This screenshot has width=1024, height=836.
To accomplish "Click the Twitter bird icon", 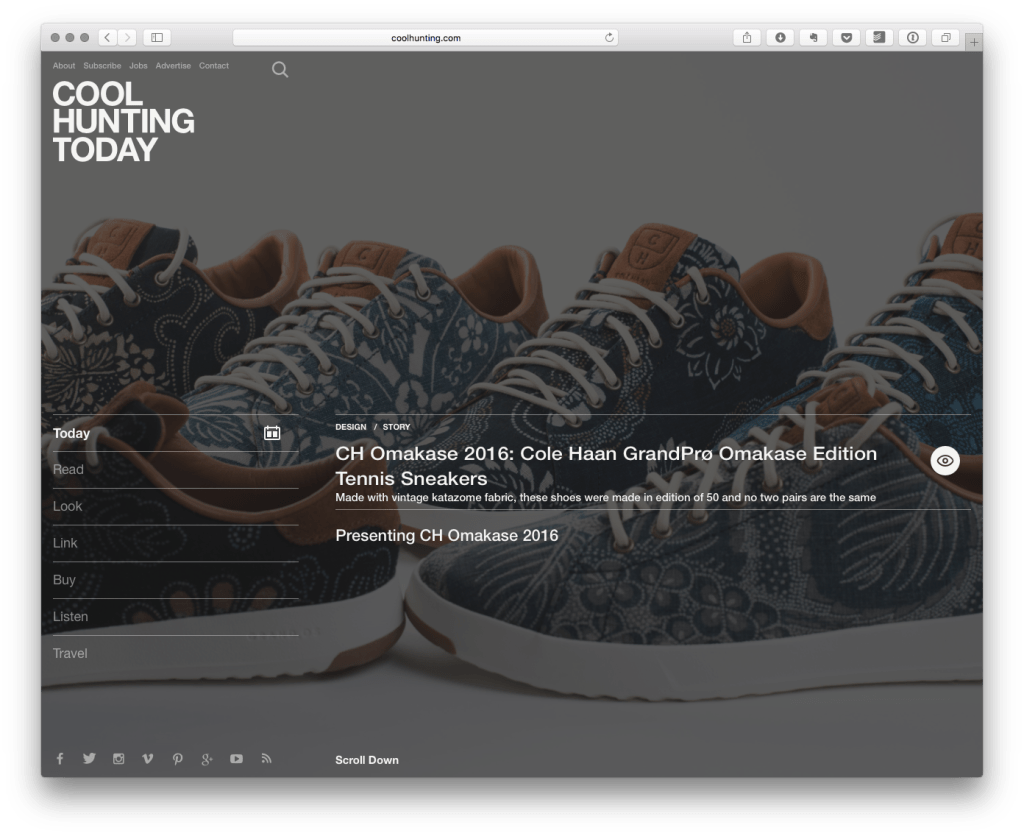I will [89, 759].
